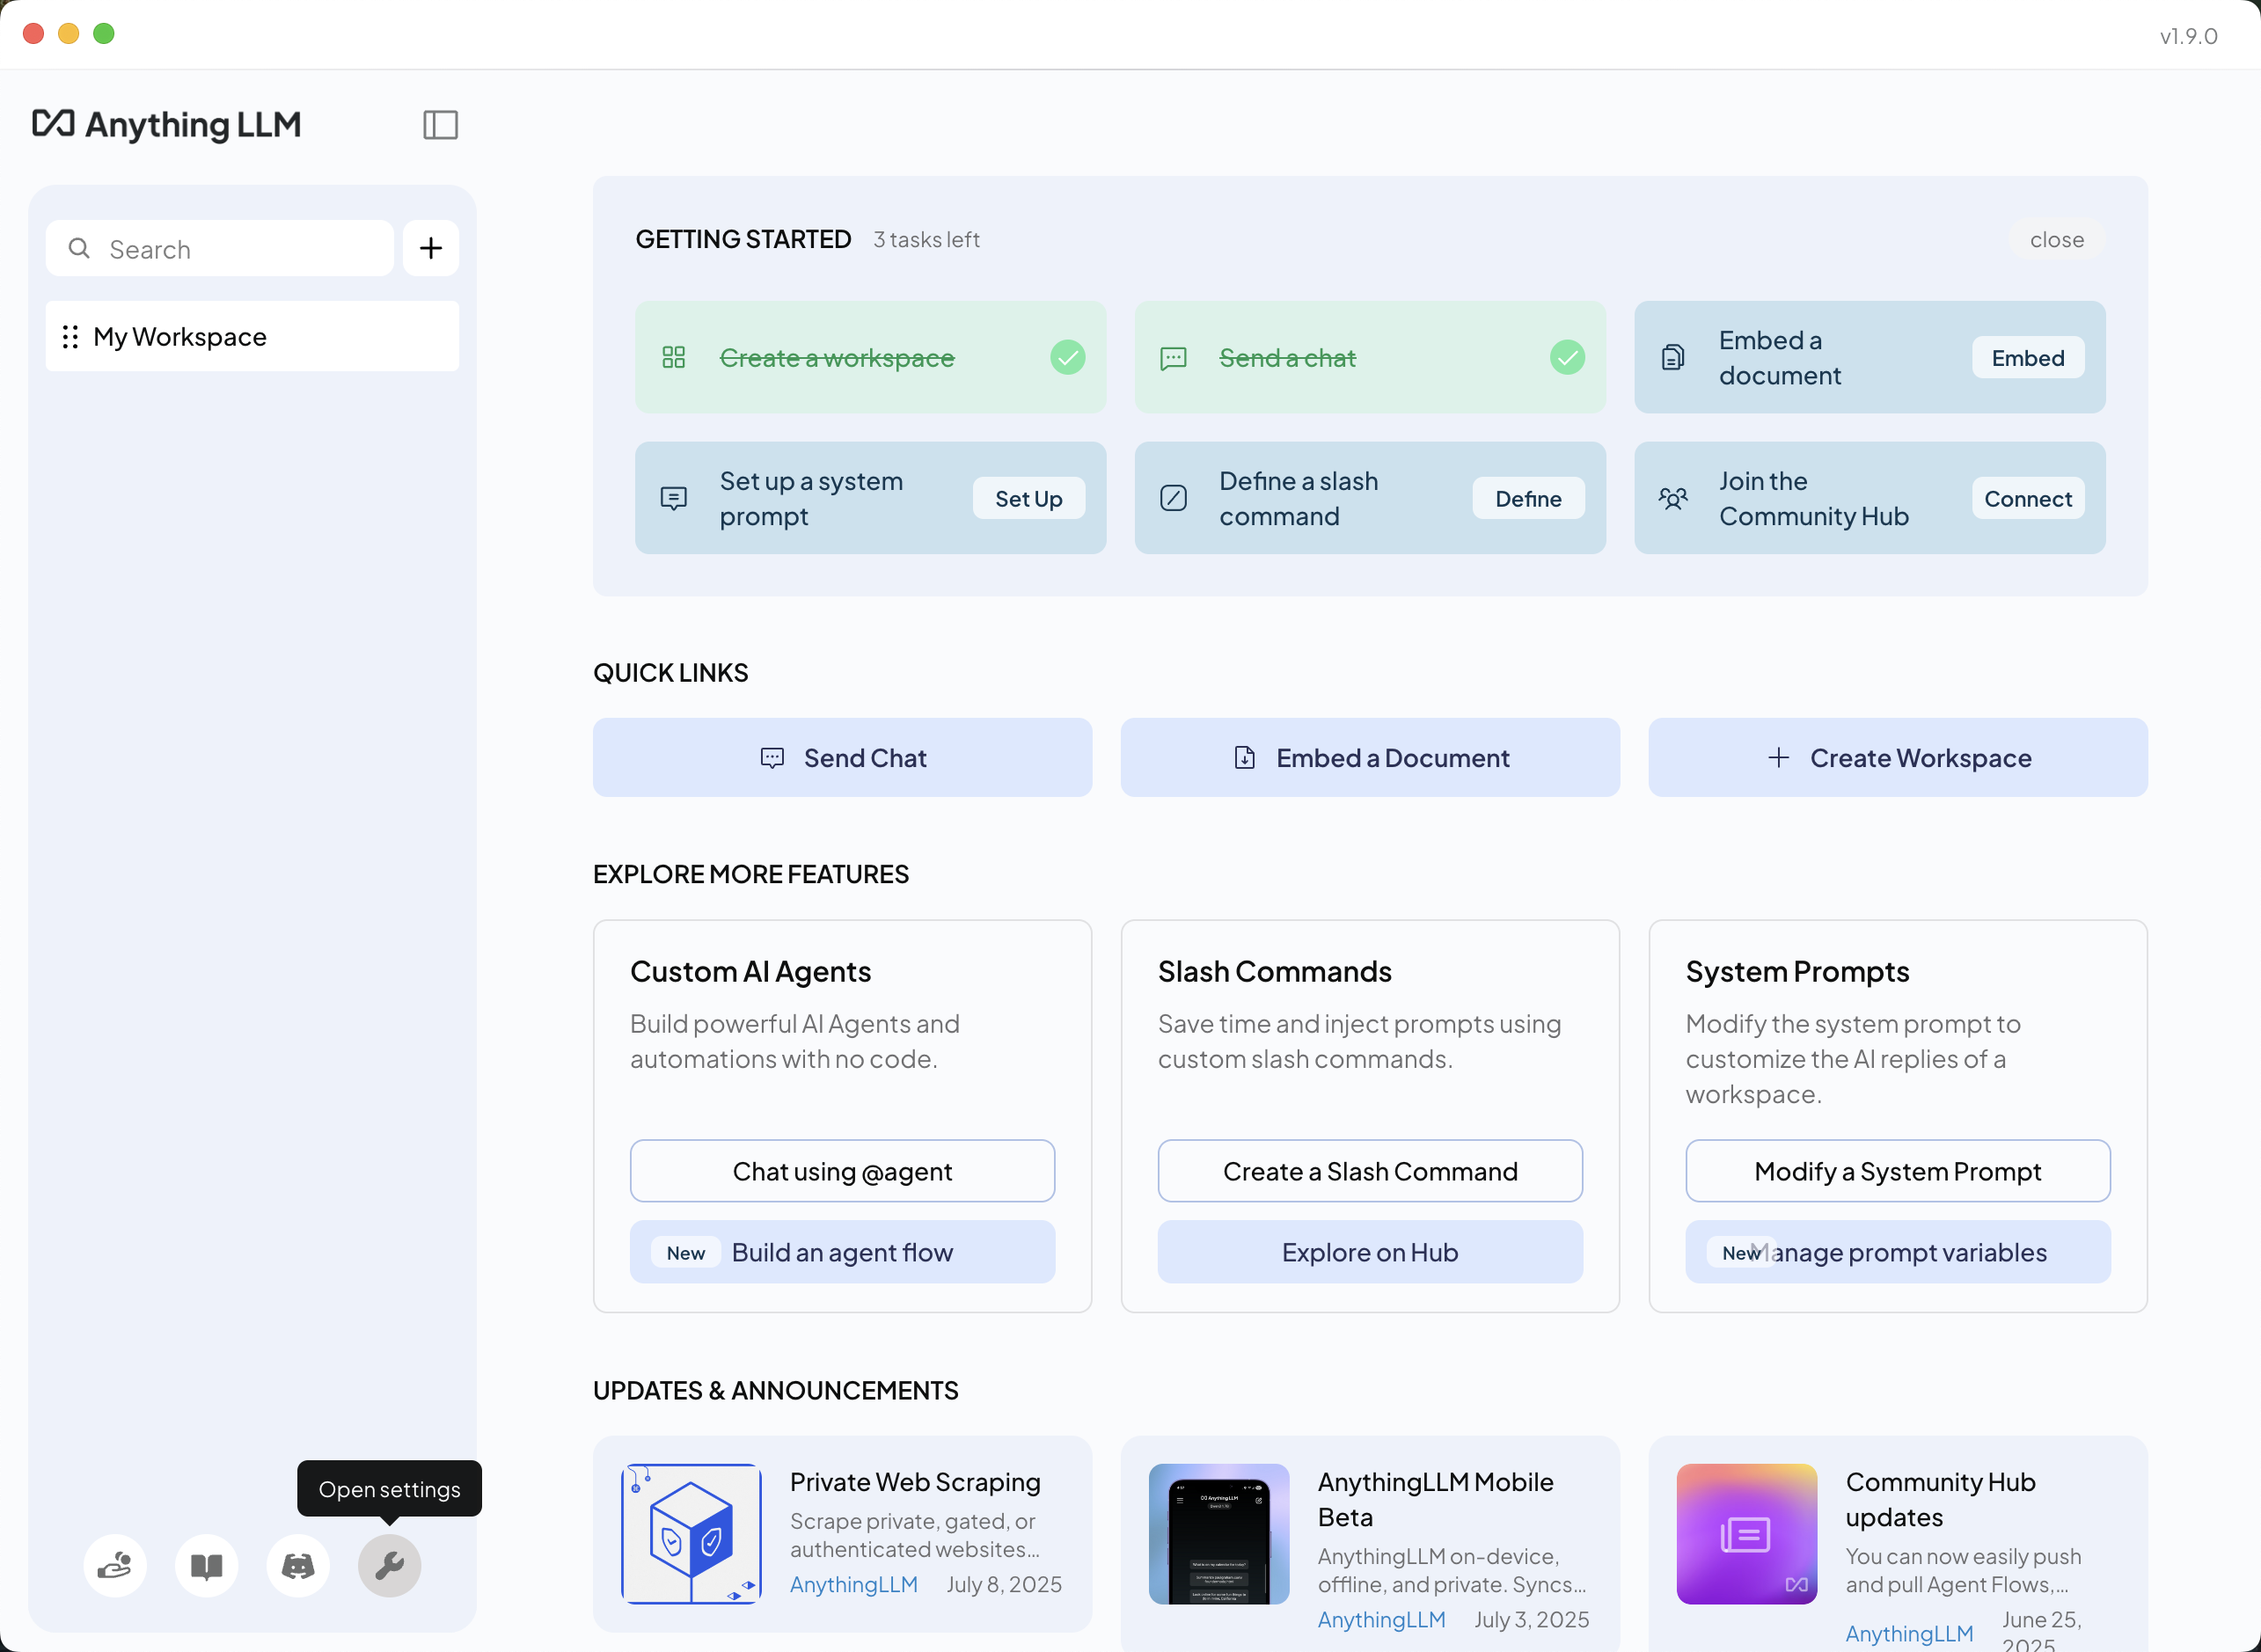The image size is (2261, 1652).
Task: Click the Create Workspace quick link
Action: tap(1898, 758)
